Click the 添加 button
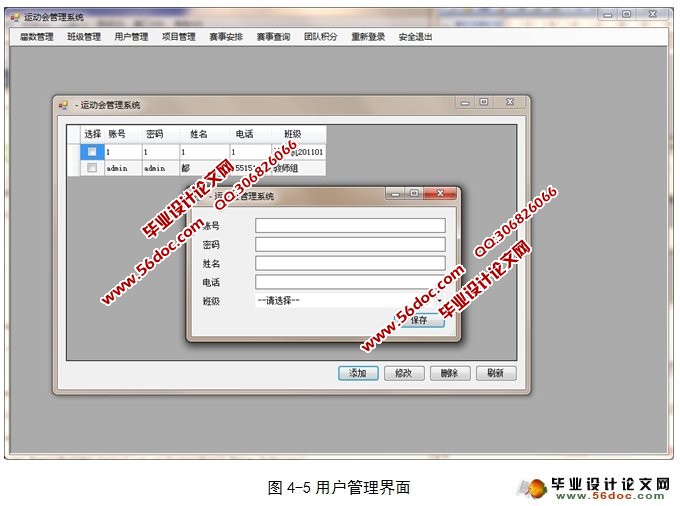The image size is (680, 506). point(358,373)
